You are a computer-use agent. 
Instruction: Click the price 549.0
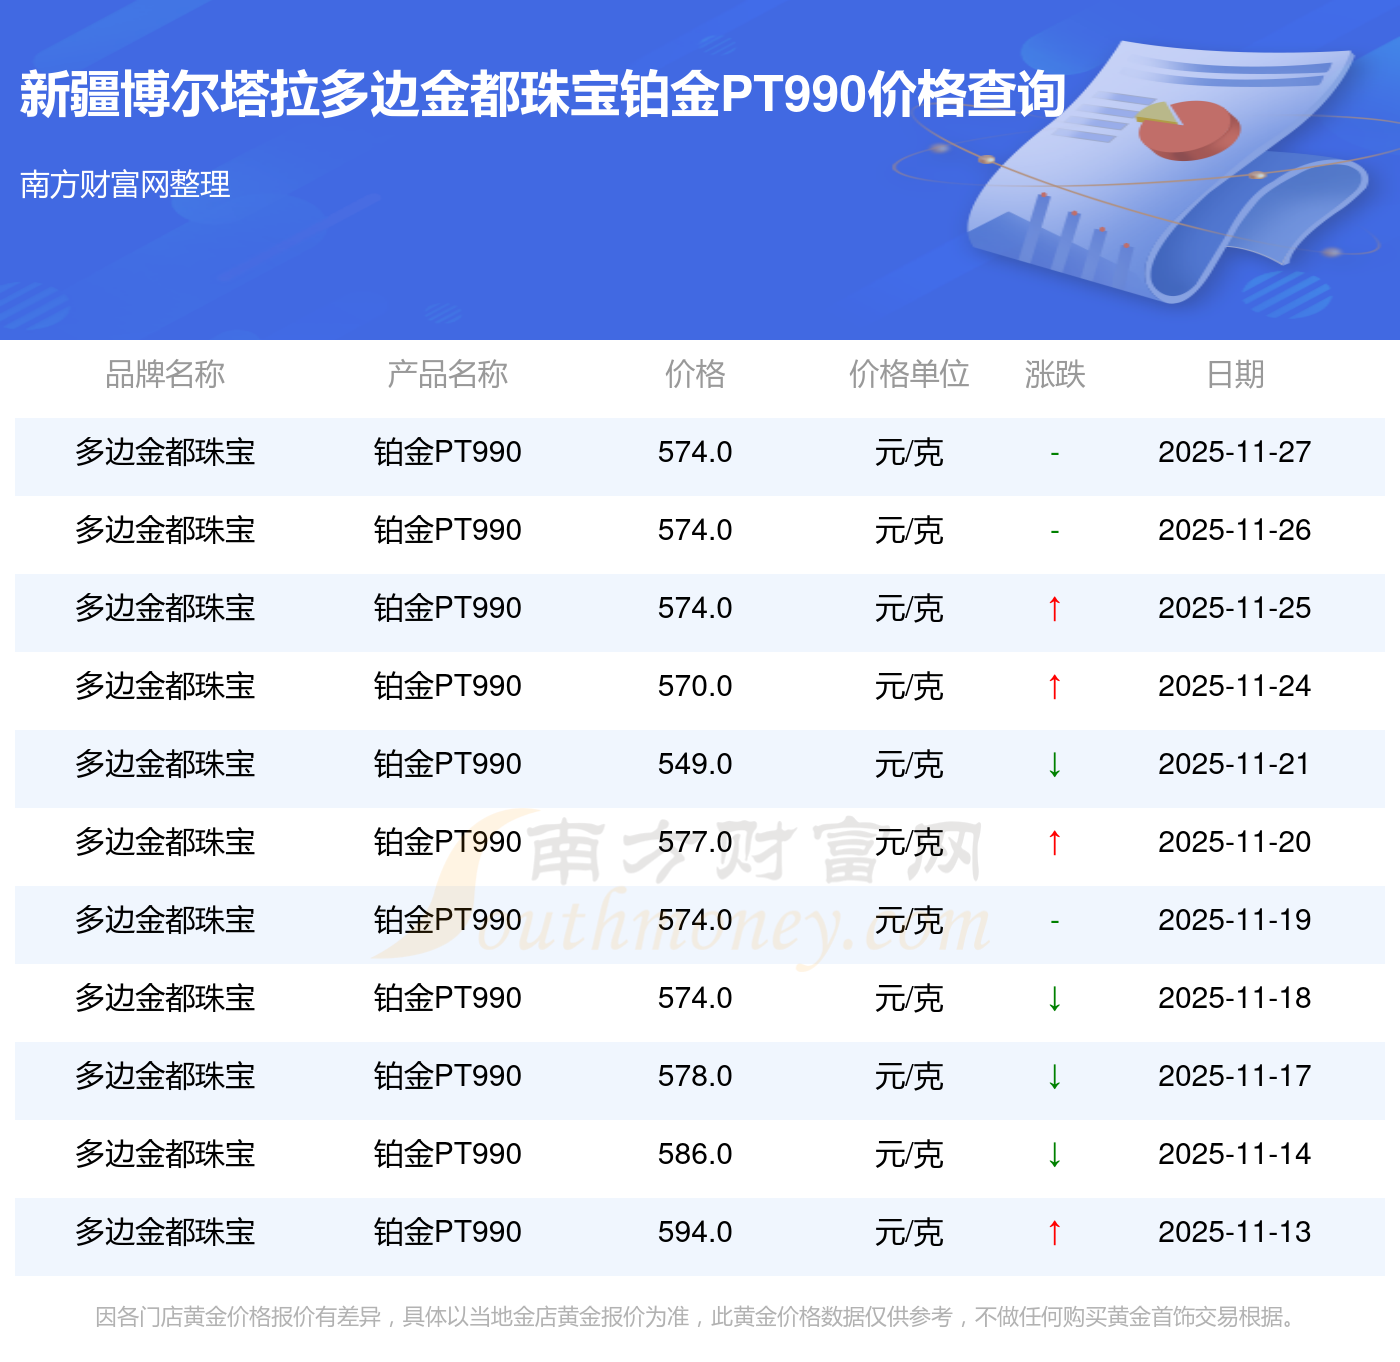[695, 764]
